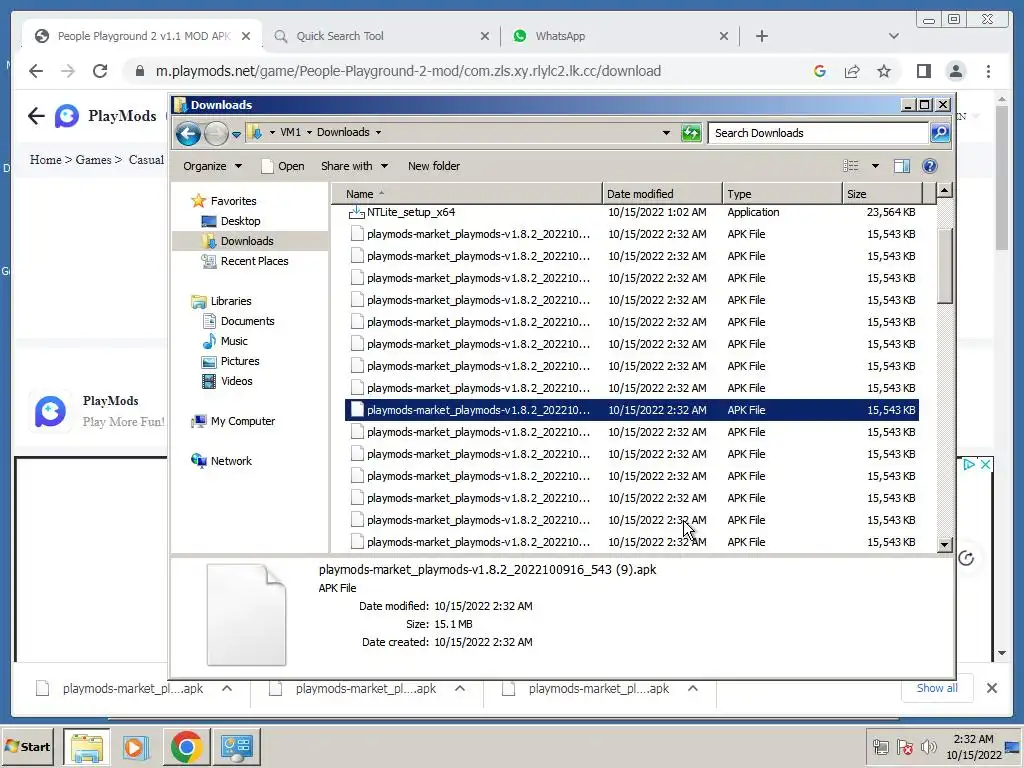Click the Chrome address bar URL
This screenshot has height=768, width=1024.
408,71
